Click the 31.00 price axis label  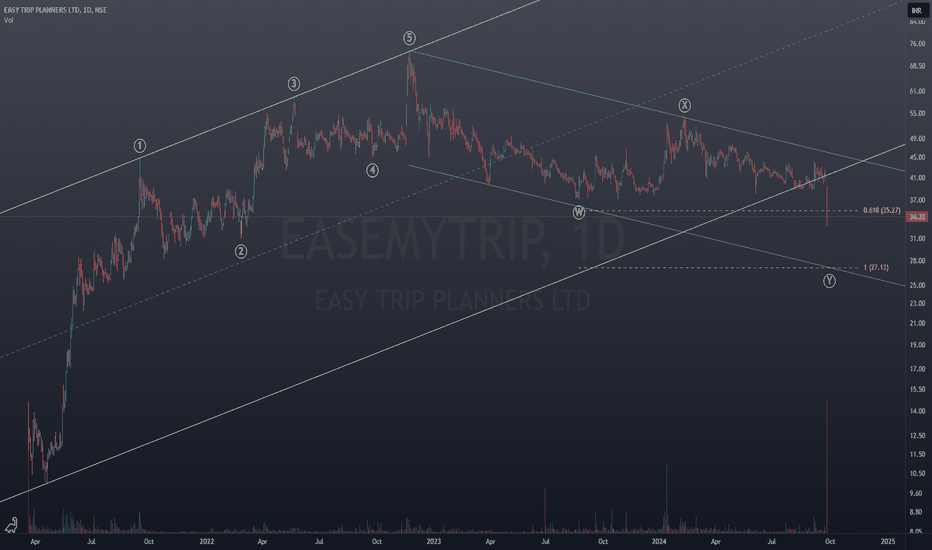pos(917,238)
